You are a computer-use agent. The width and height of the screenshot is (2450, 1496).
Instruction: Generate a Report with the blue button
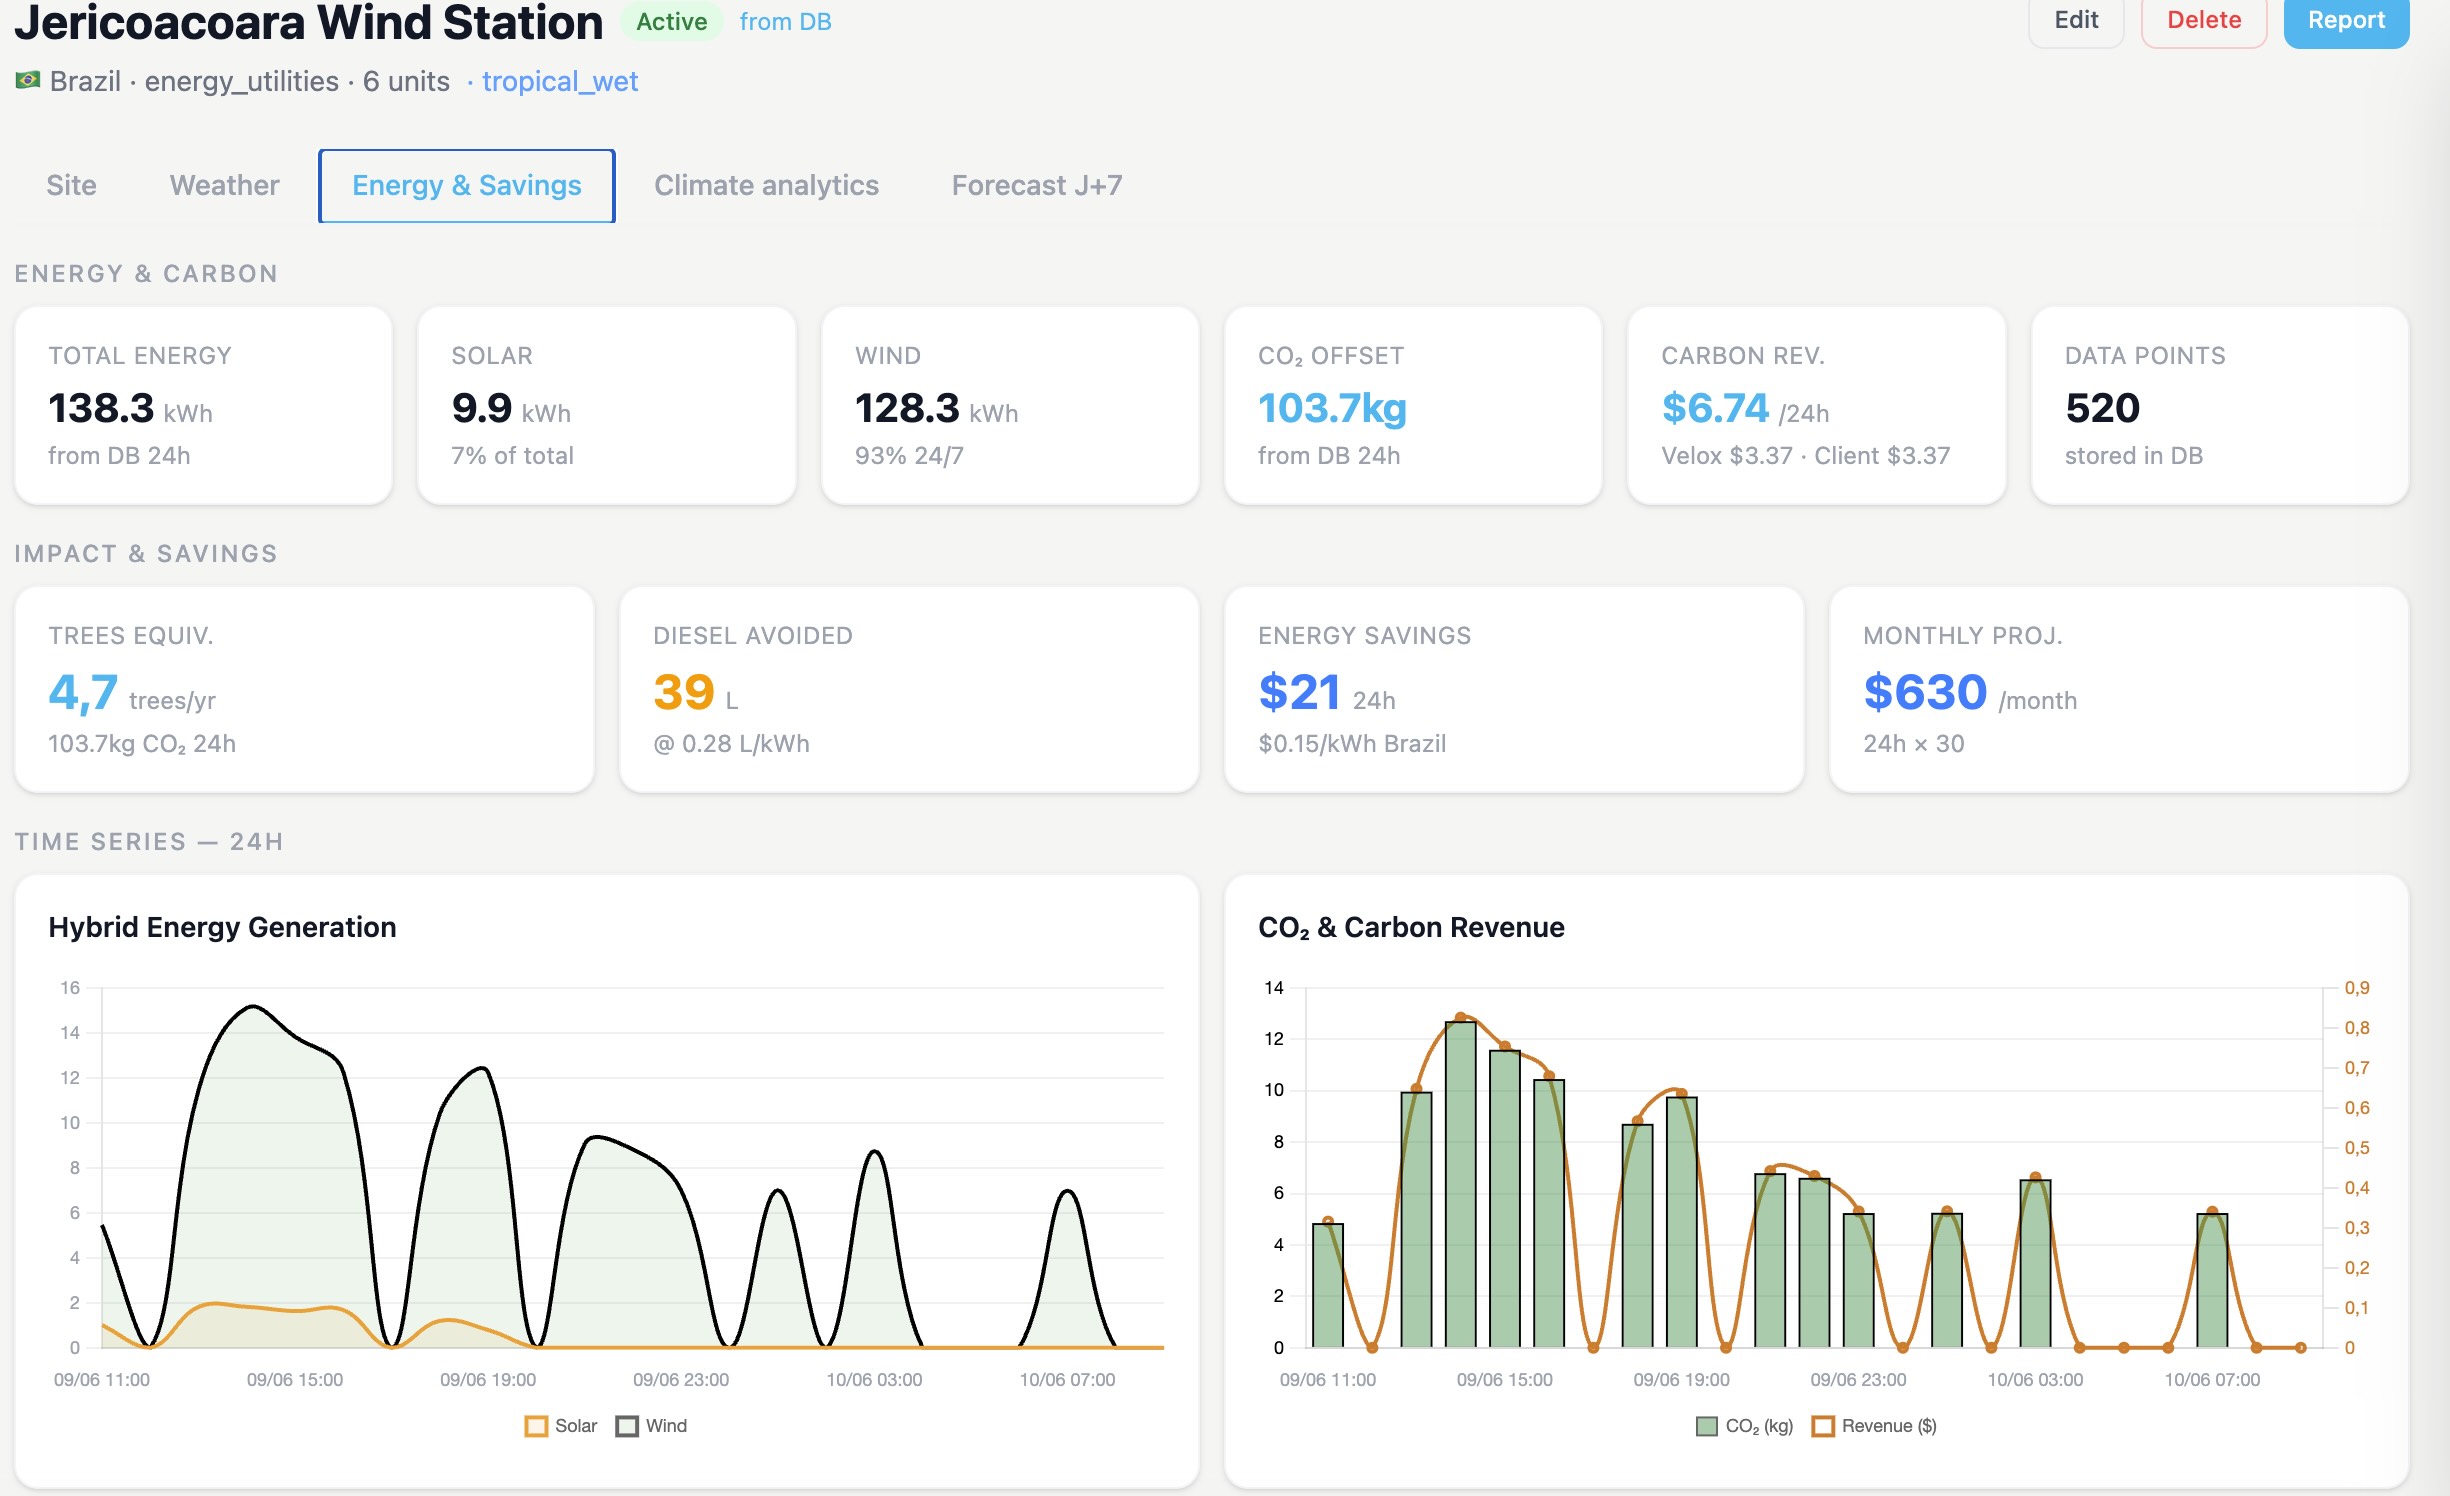[2346, 20]
